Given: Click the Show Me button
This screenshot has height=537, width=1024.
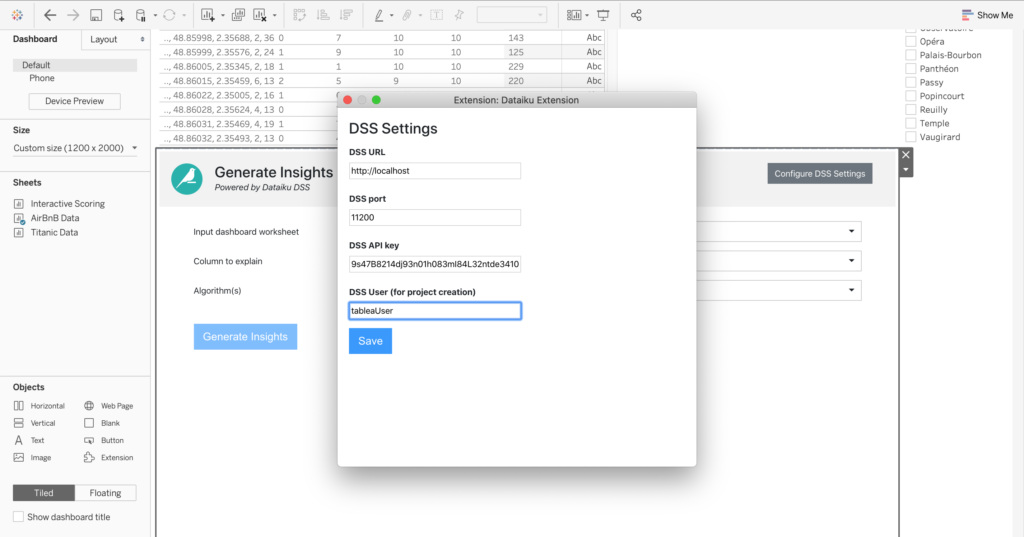Looking at the screenshot, I should (987, 15).
